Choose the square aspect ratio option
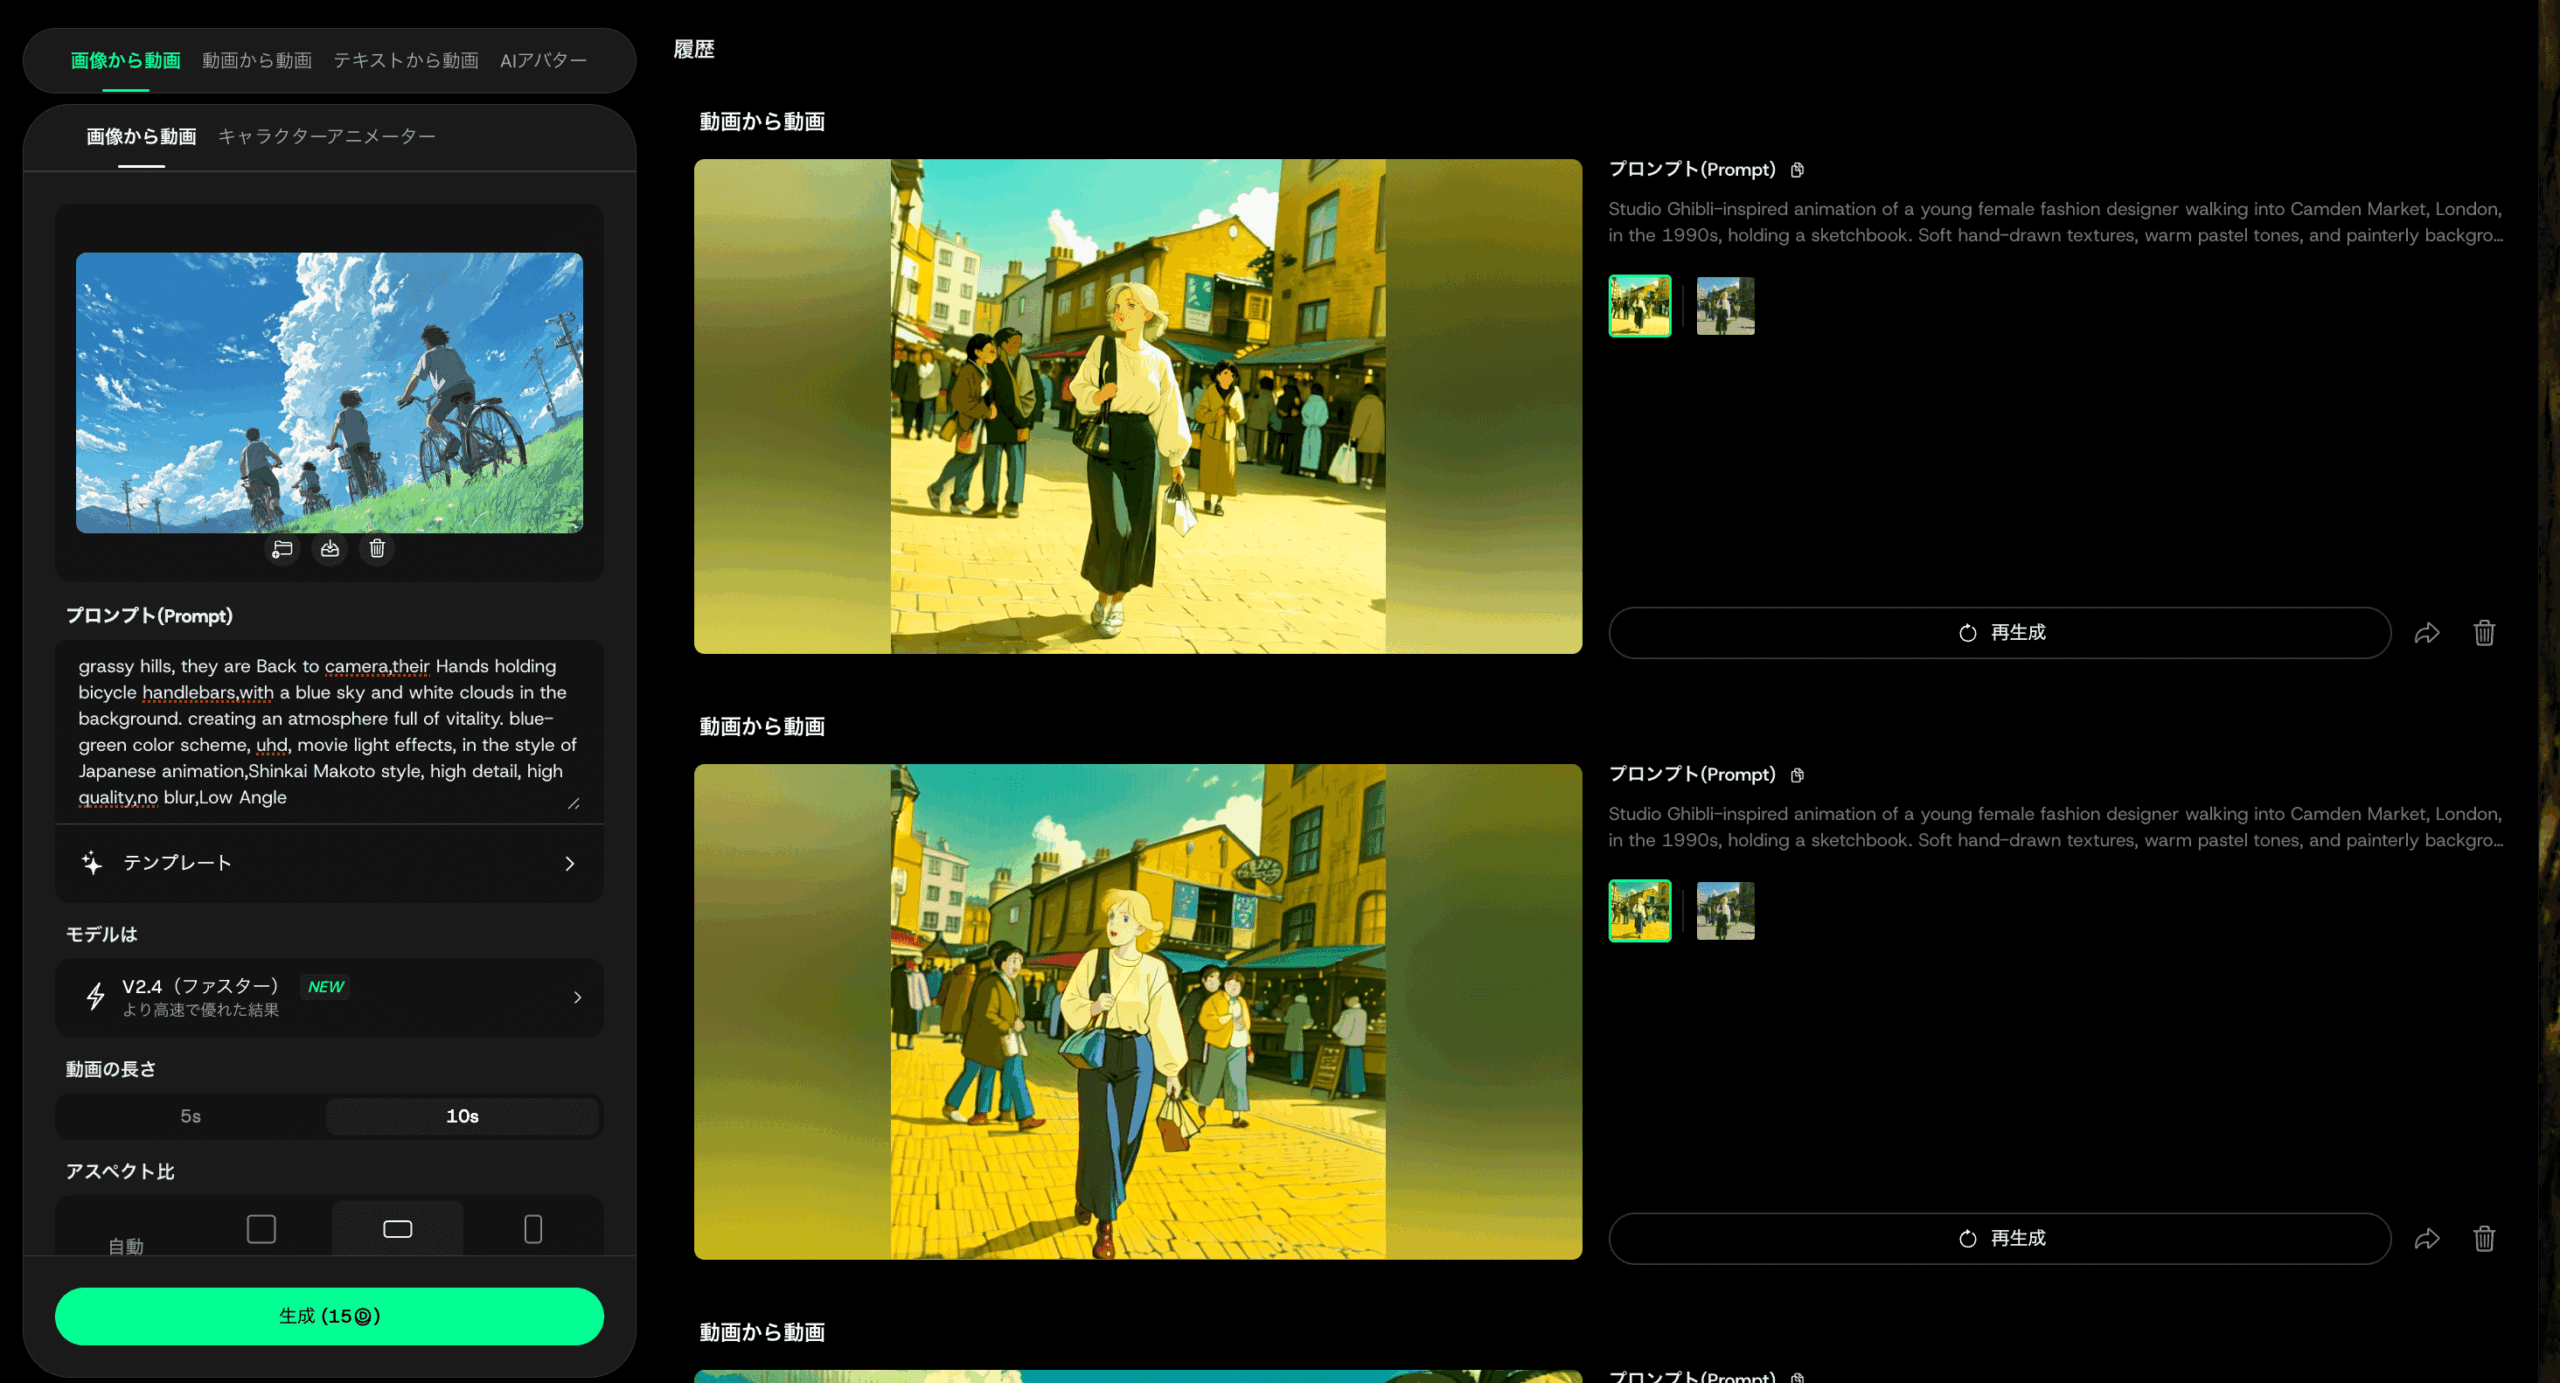 click(x=261, y=1229)
